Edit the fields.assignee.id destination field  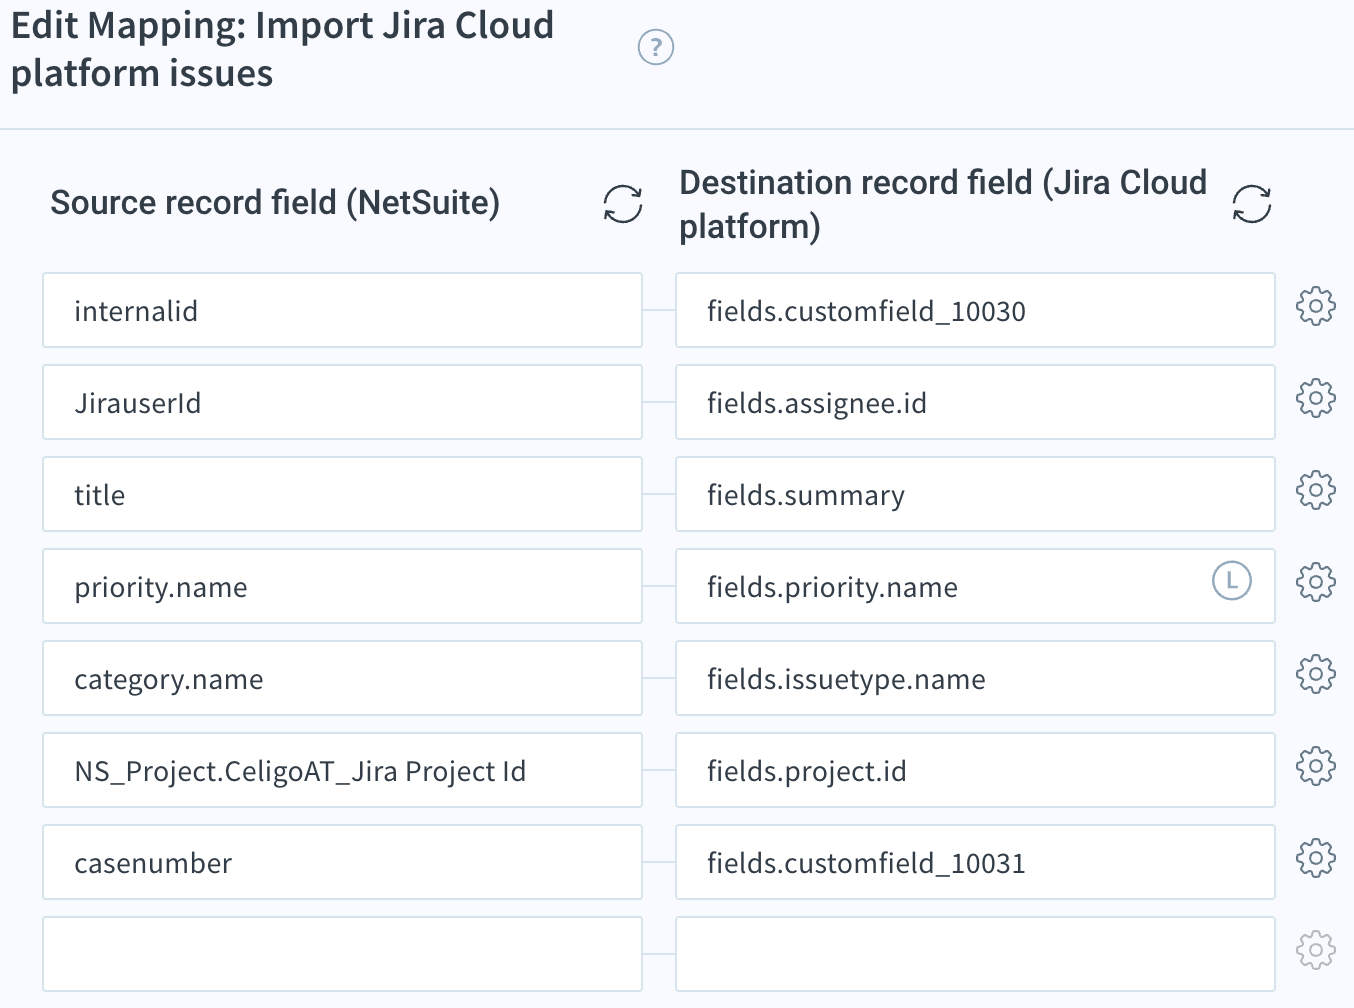pos(975,402)
